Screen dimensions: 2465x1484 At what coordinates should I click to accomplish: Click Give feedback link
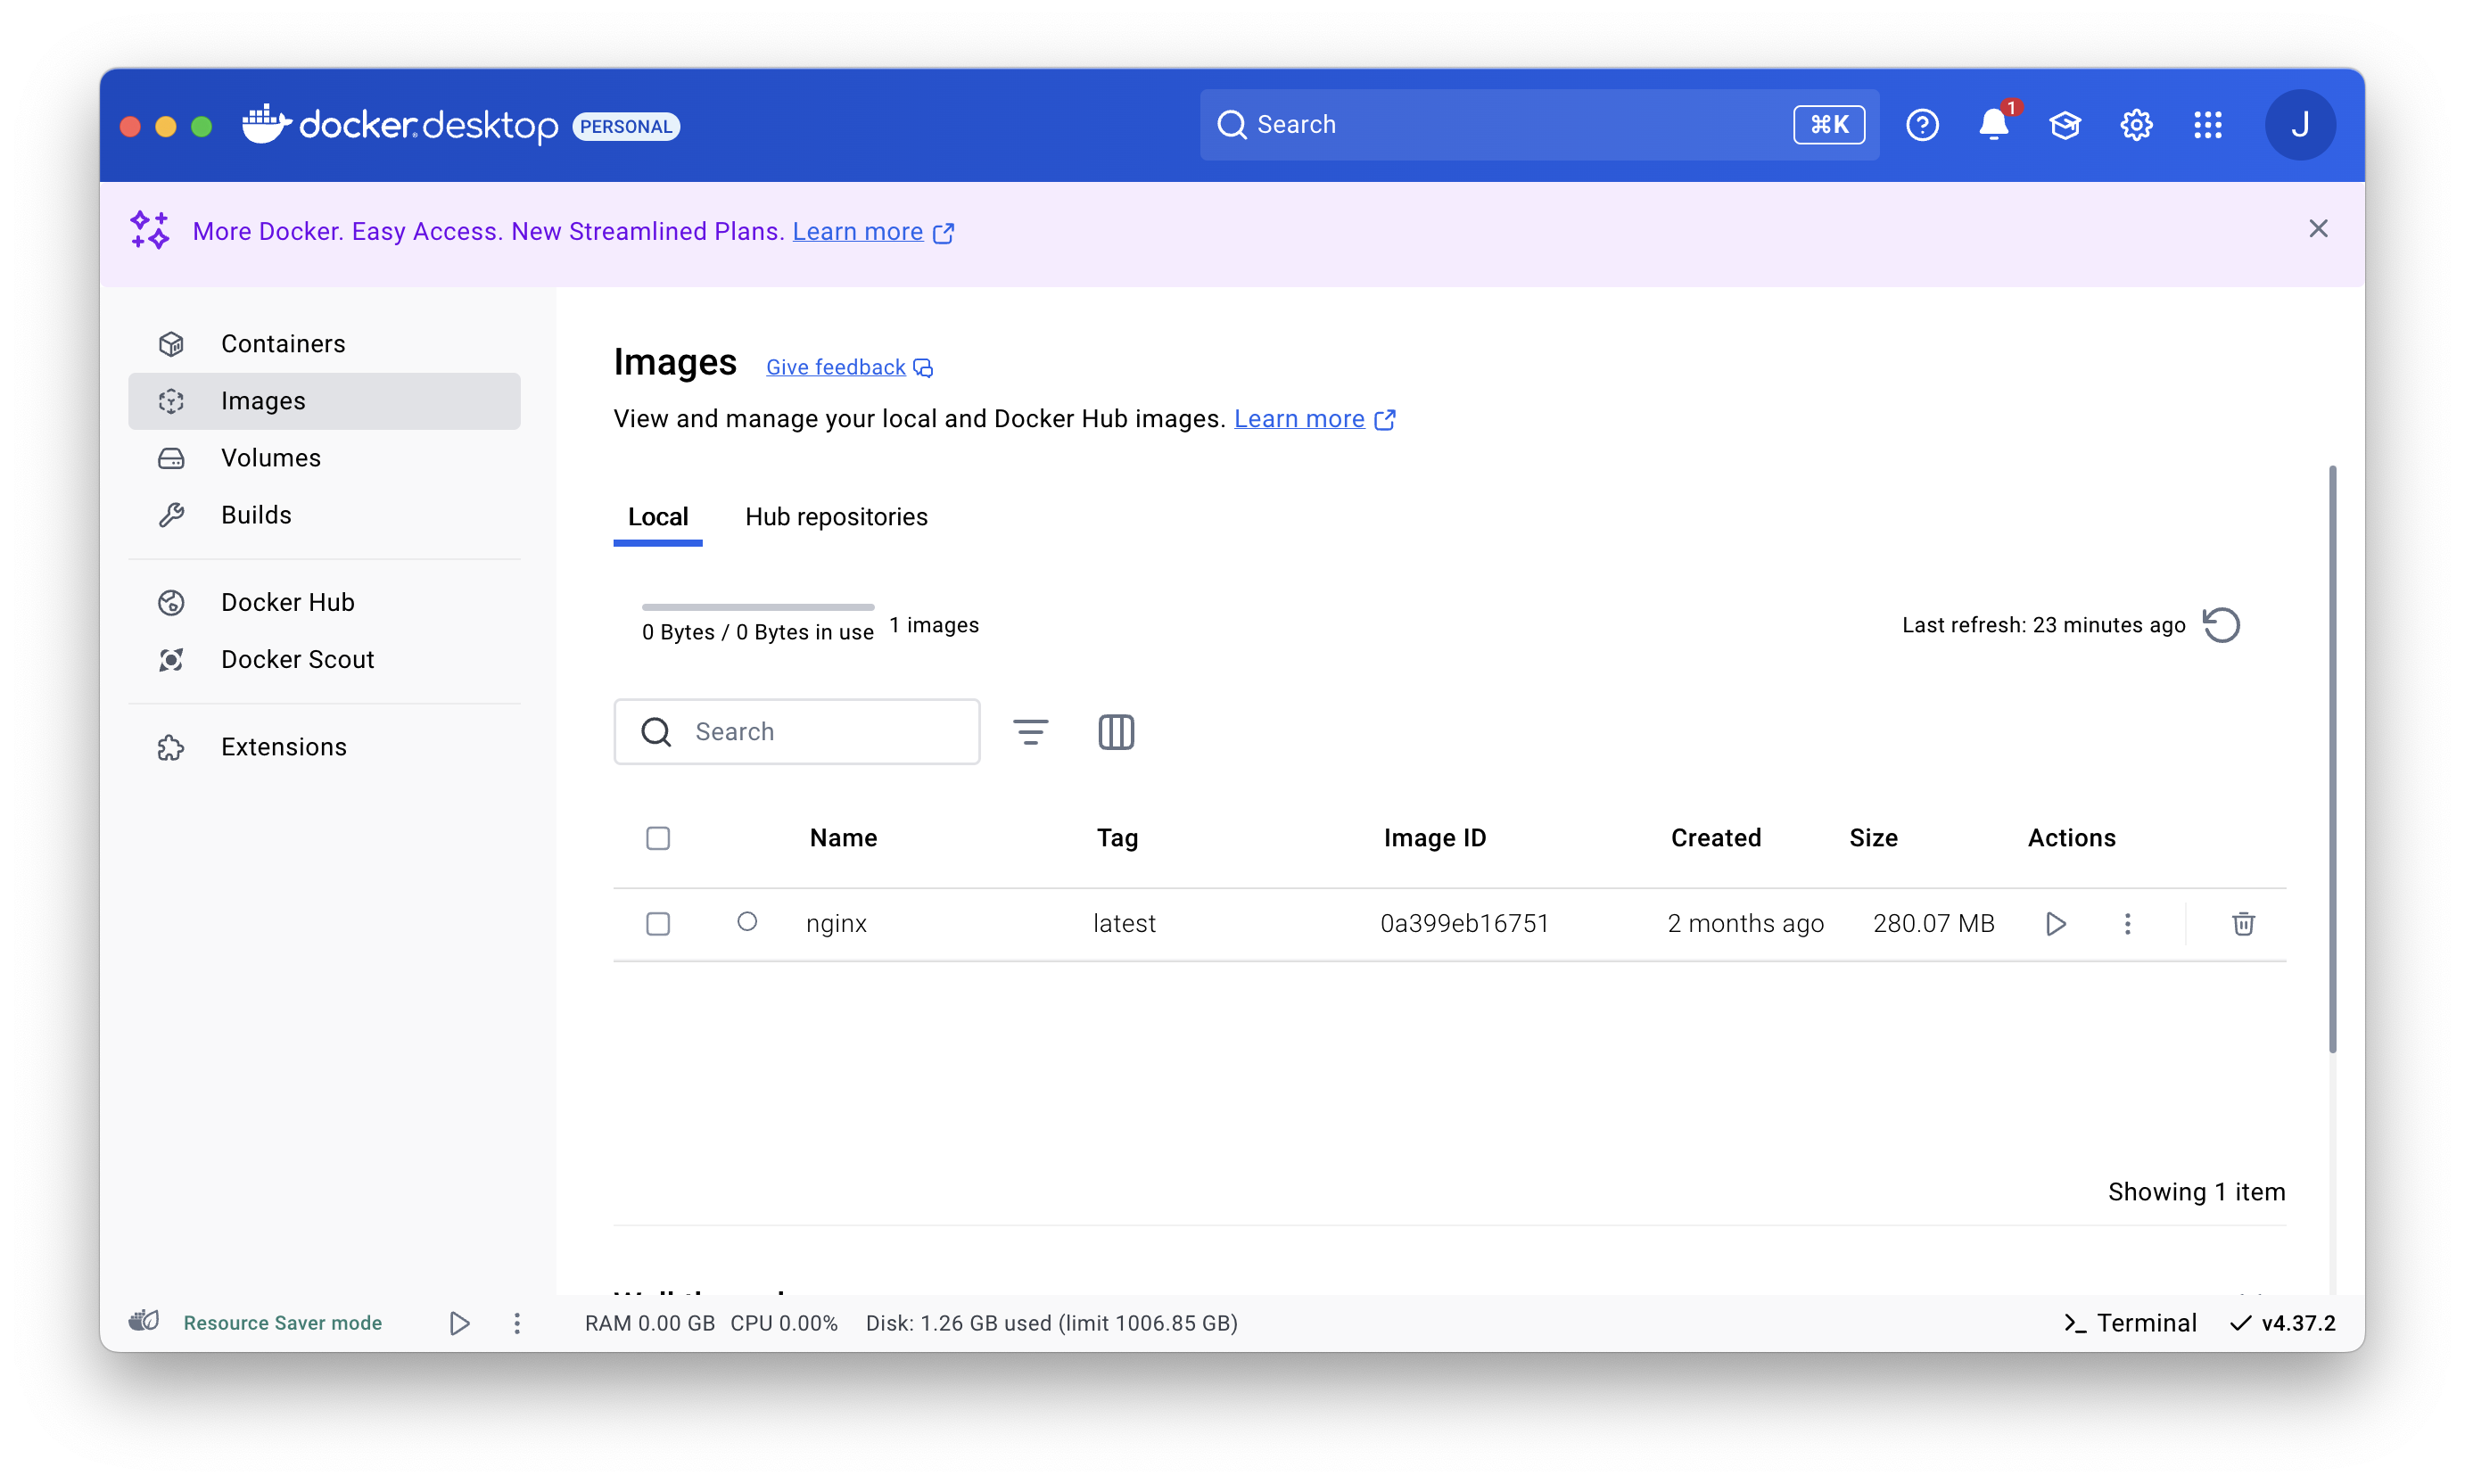click(x=849, y=367)
